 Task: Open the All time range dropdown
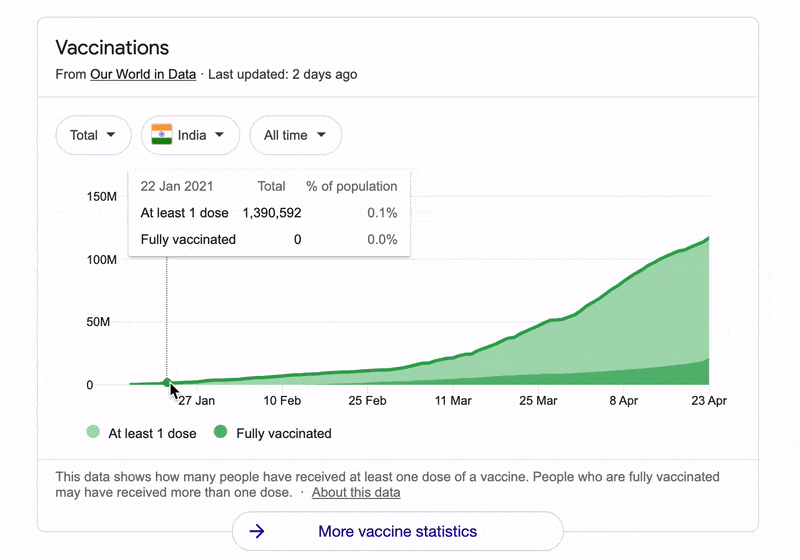coord(295,136)
